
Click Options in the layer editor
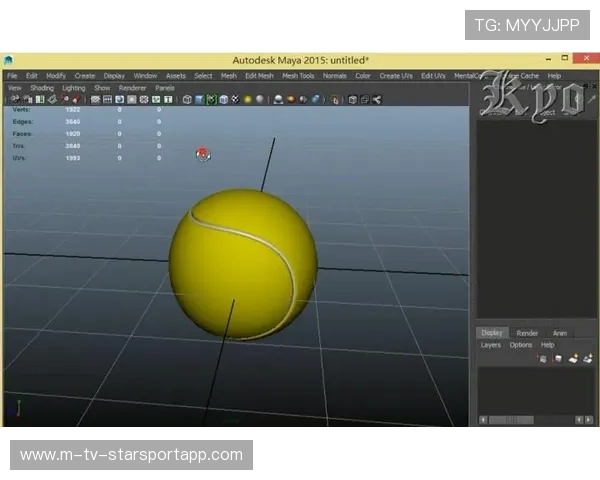coord(521,345)
